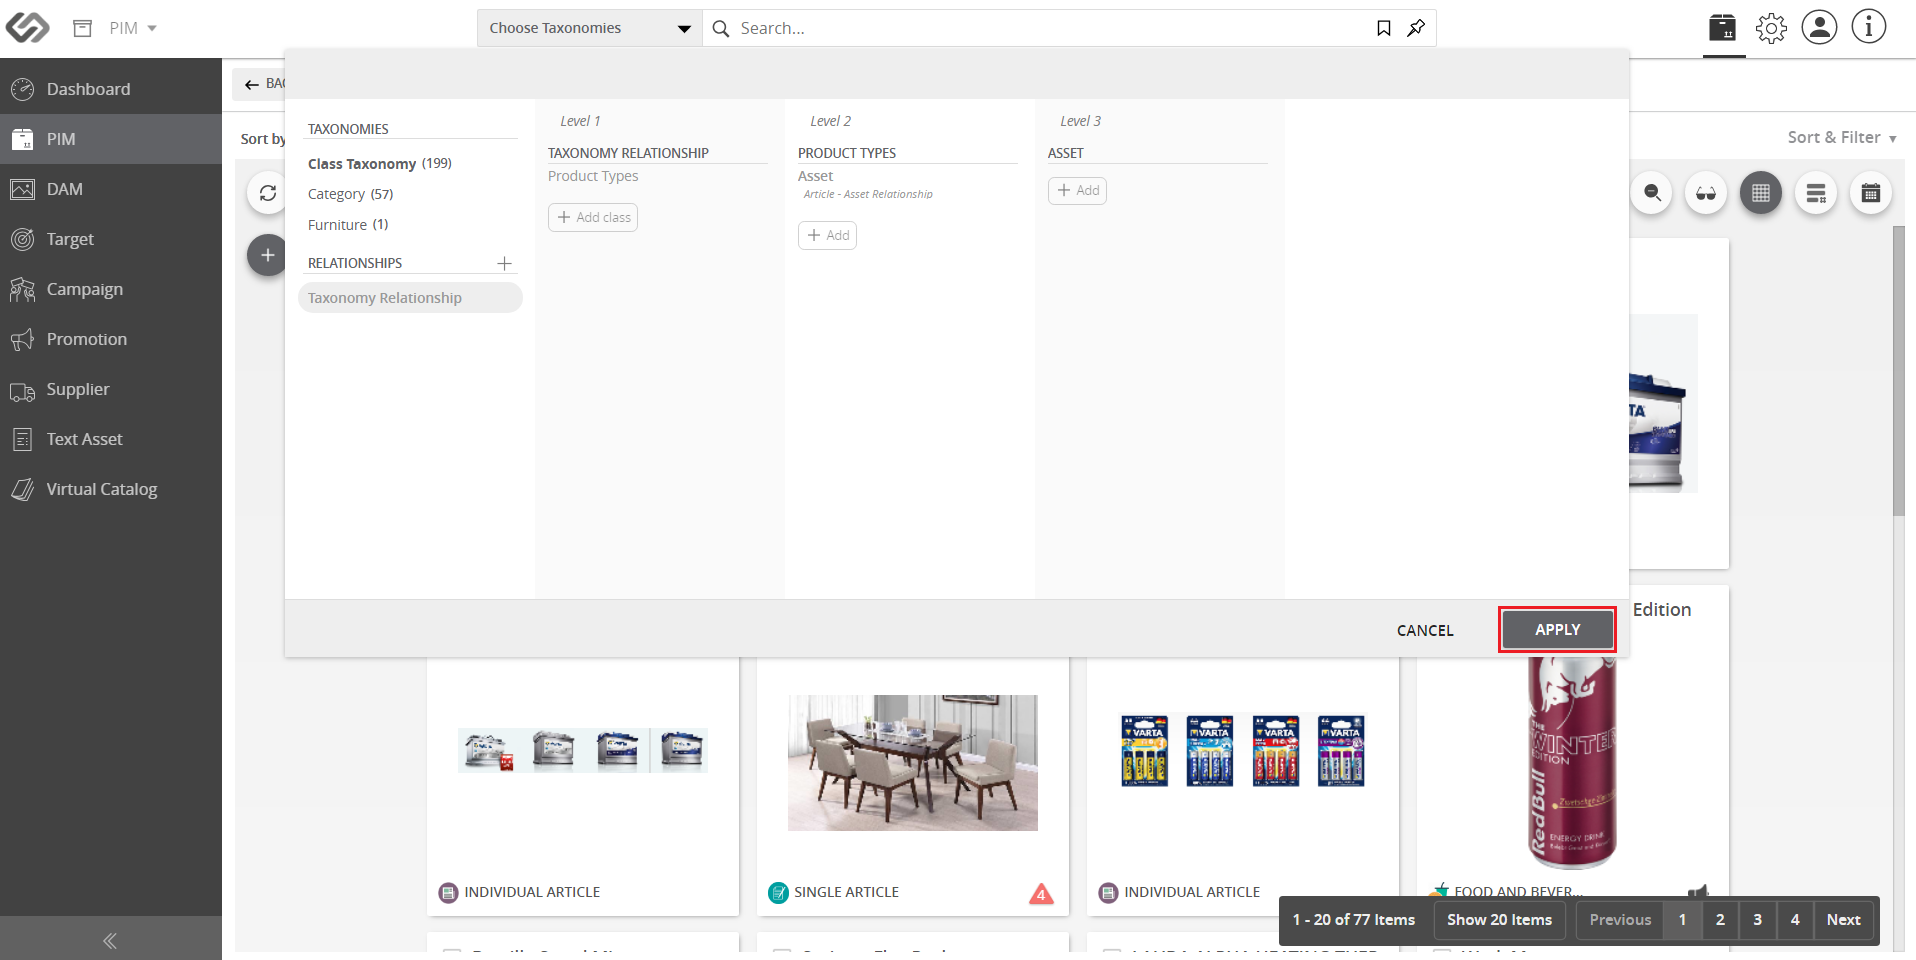1916x960 pixels.
Task: Click the info icon in header
Action: pos(1868,27)
